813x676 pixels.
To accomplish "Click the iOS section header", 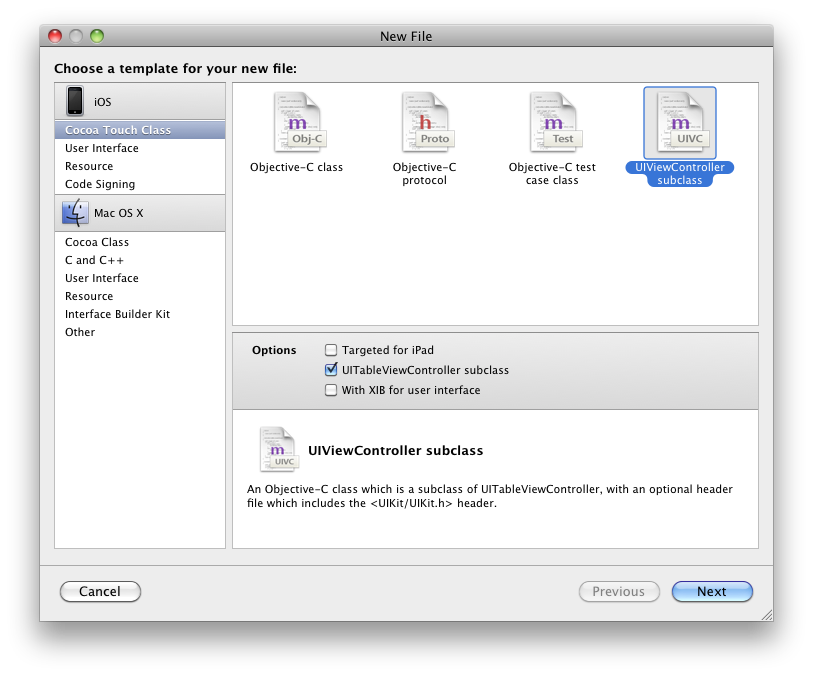I will (140, 102).
